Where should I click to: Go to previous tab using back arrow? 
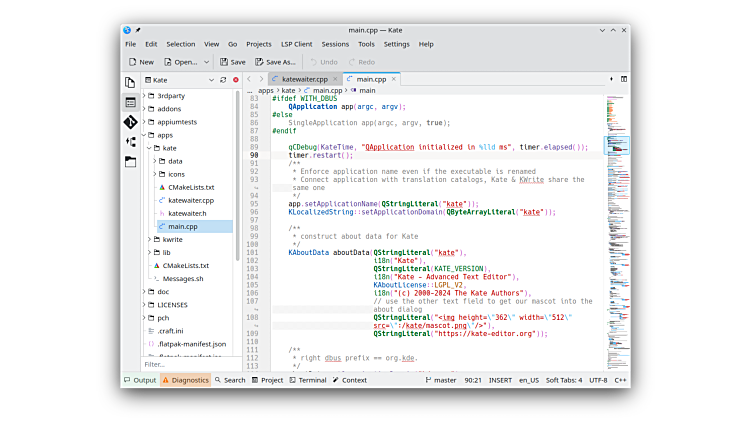tap(249, 79)
